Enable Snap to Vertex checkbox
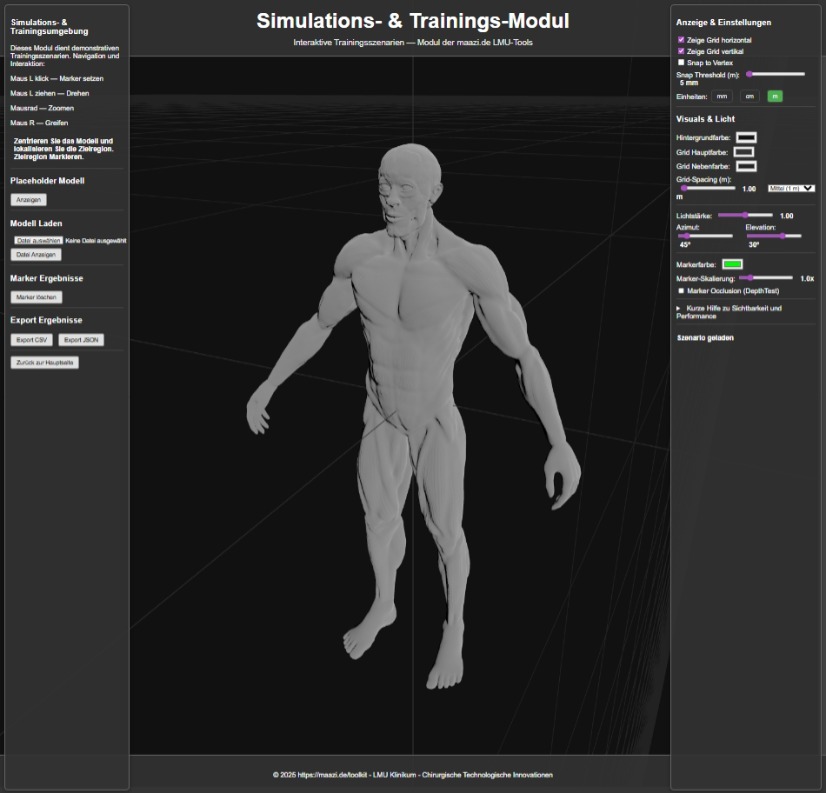The image size is (826, 793). coord(681,62)
